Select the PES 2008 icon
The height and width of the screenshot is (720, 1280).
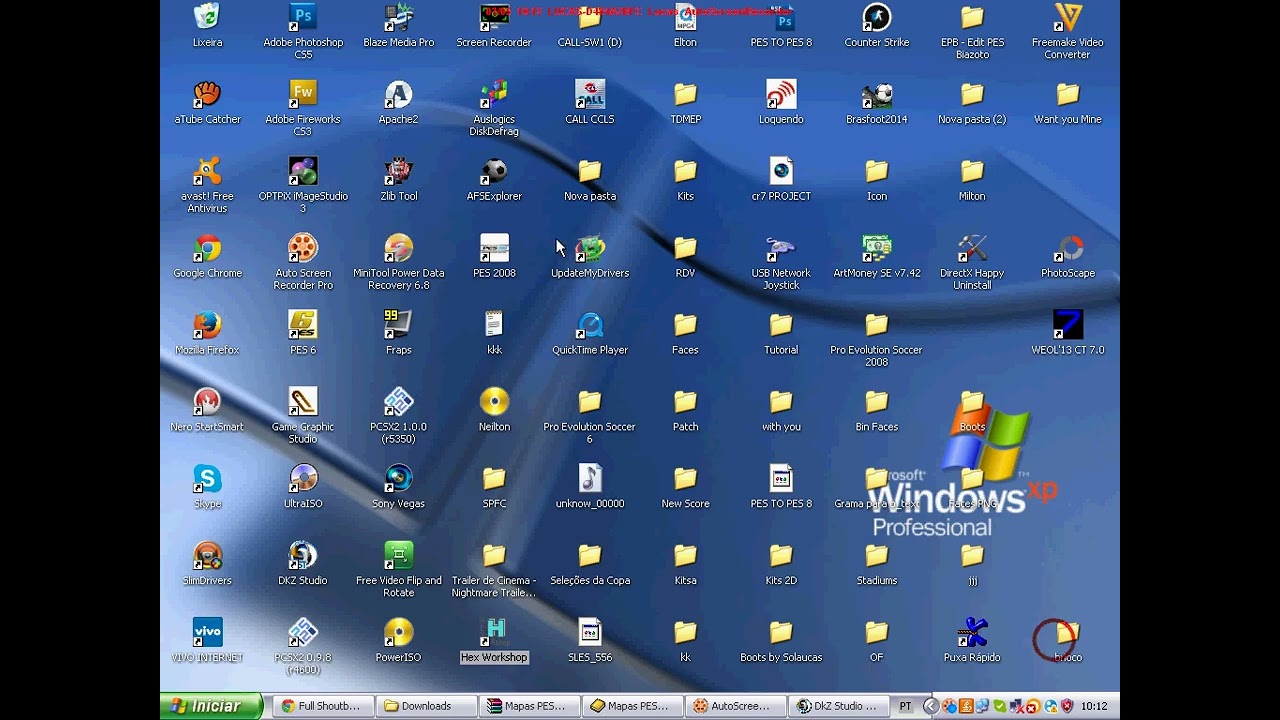pos(494,248)
